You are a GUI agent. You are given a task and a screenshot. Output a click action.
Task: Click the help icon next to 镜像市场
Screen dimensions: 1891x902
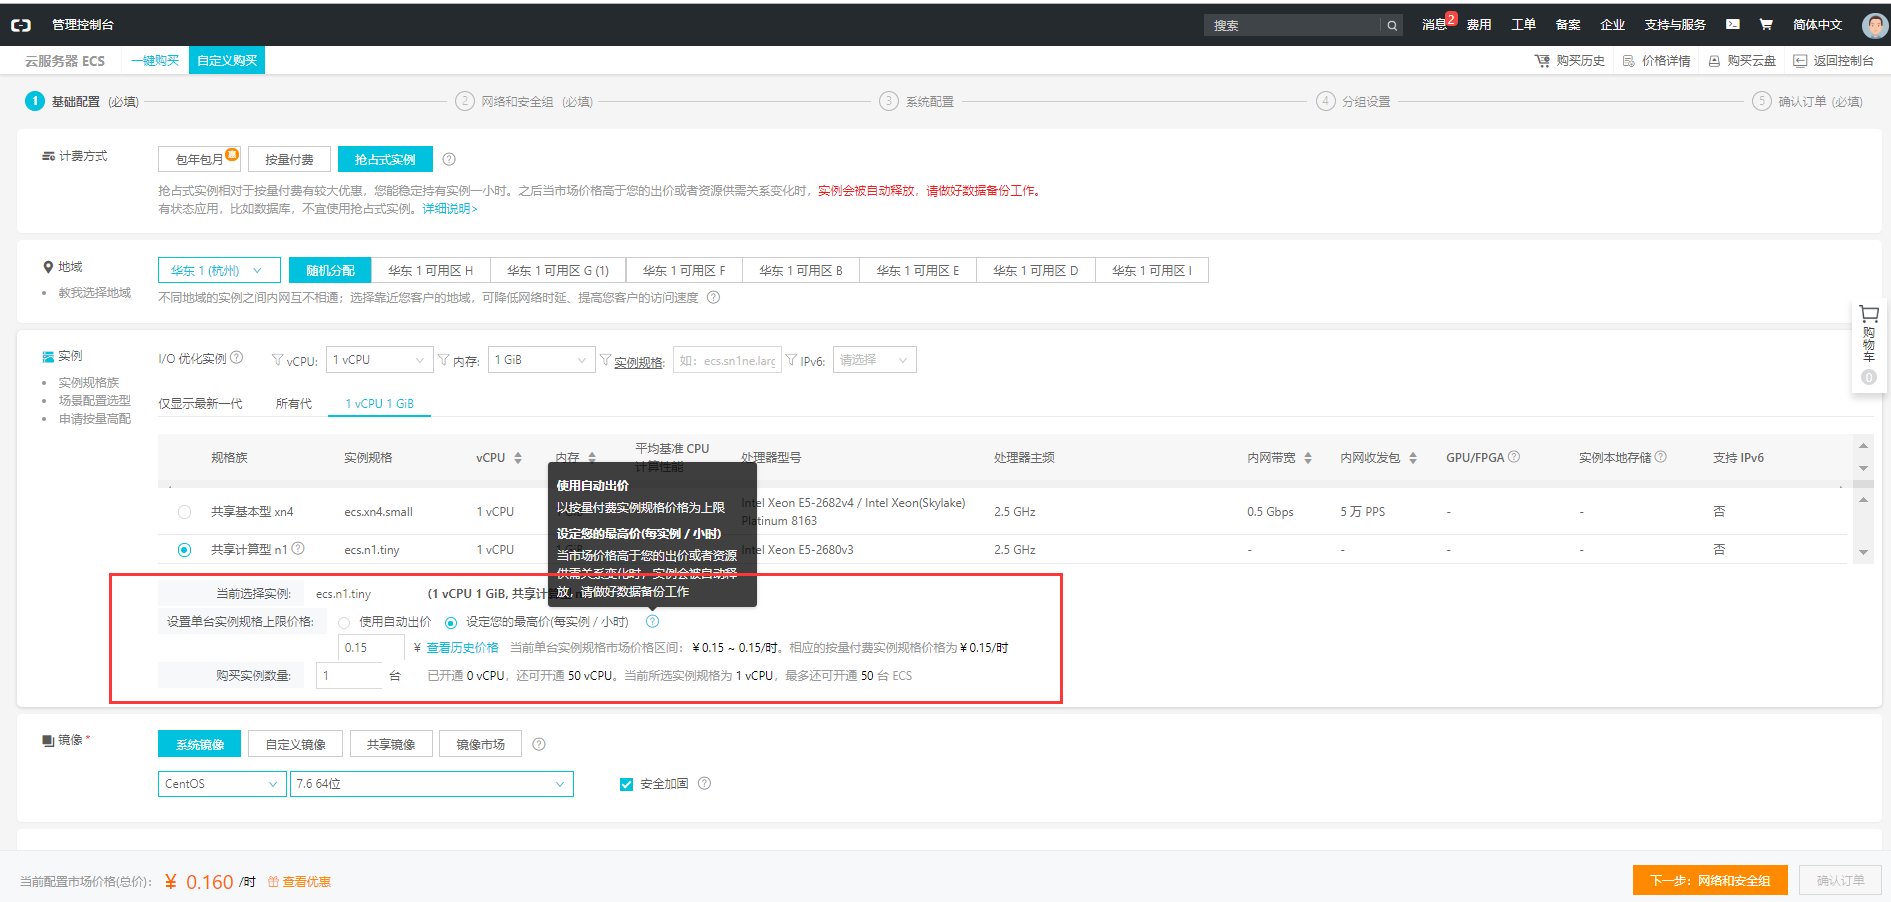[539, 744]
